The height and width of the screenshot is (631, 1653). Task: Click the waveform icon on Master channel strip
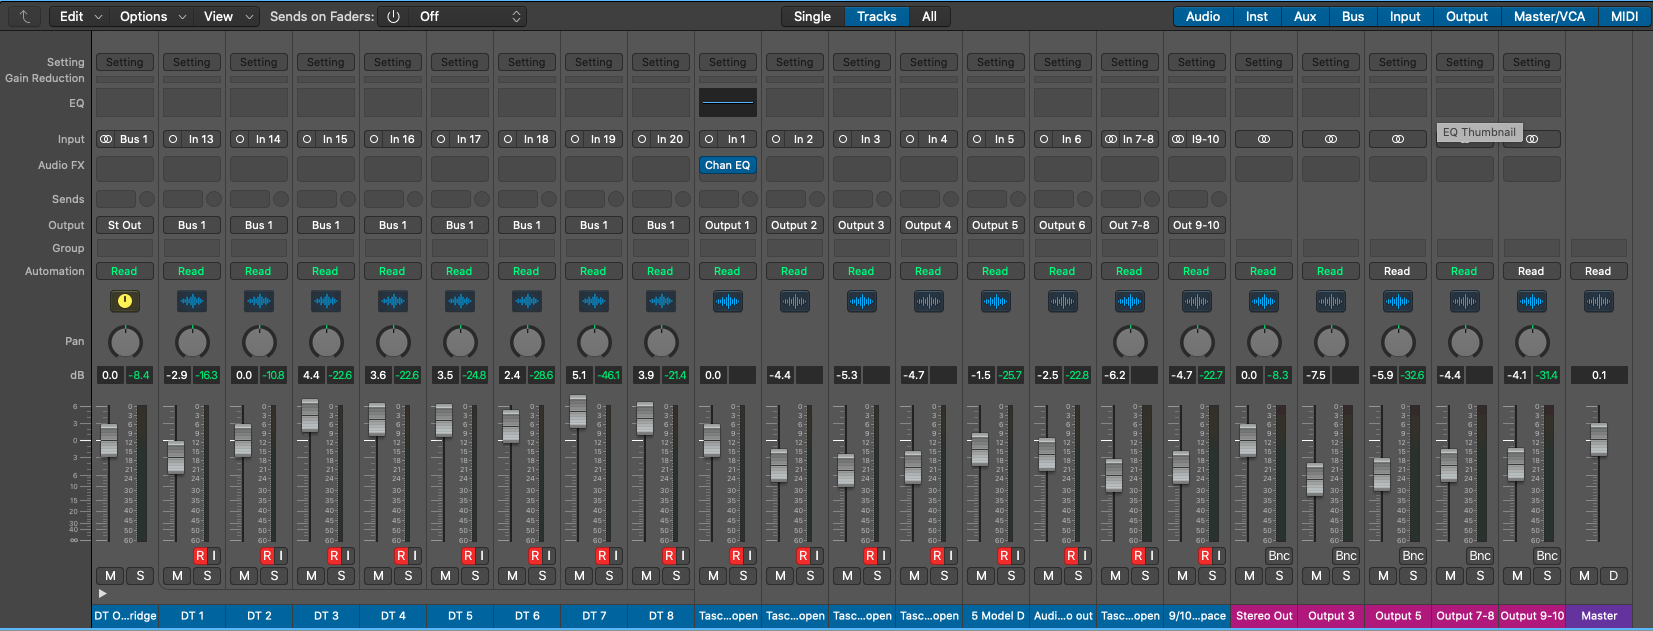[x=1598, y=301]
